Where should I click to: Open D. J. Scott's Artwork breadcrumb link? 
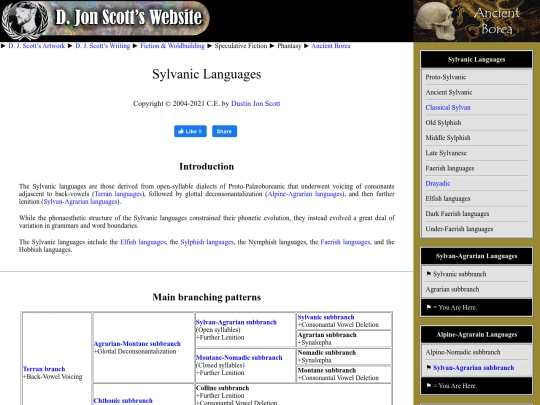(37, 46)
